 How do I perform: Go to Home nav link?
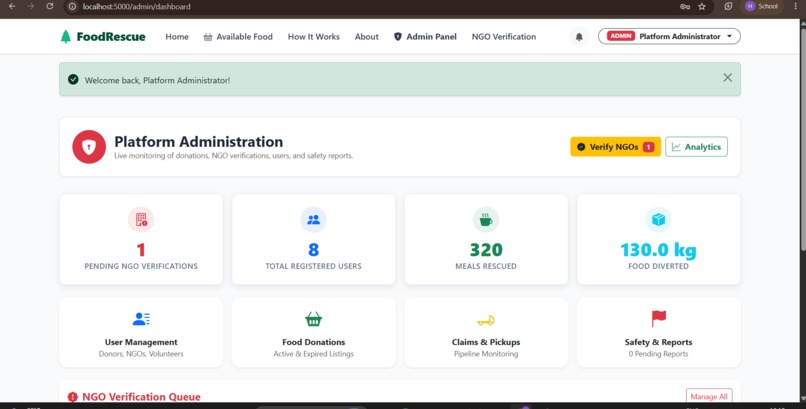[177, 36]
